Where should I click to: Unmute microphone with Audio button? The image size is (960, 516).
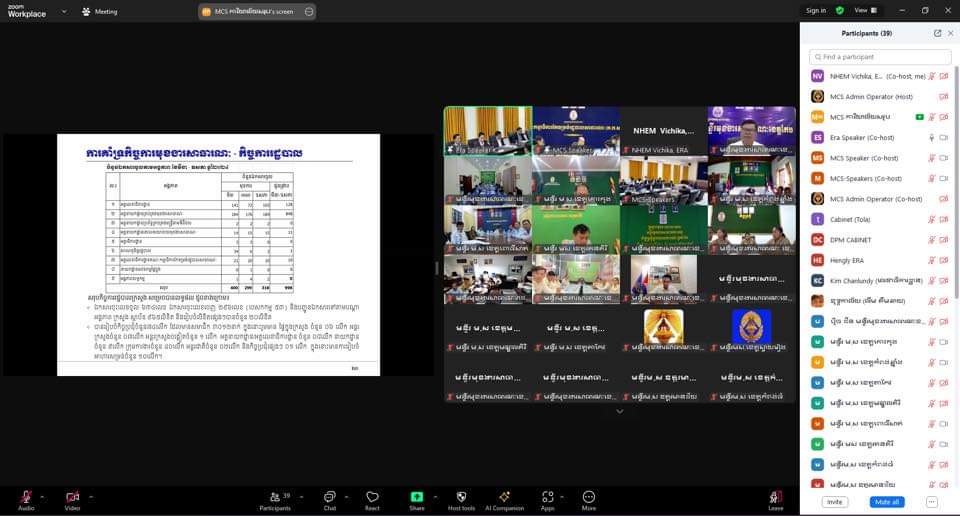25,499
